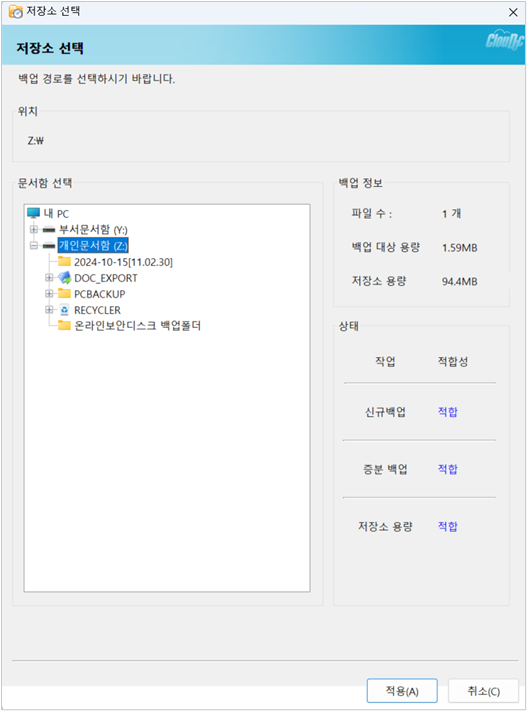
Task: Click the 내 PC computer icon
Action: coord(34,213)
